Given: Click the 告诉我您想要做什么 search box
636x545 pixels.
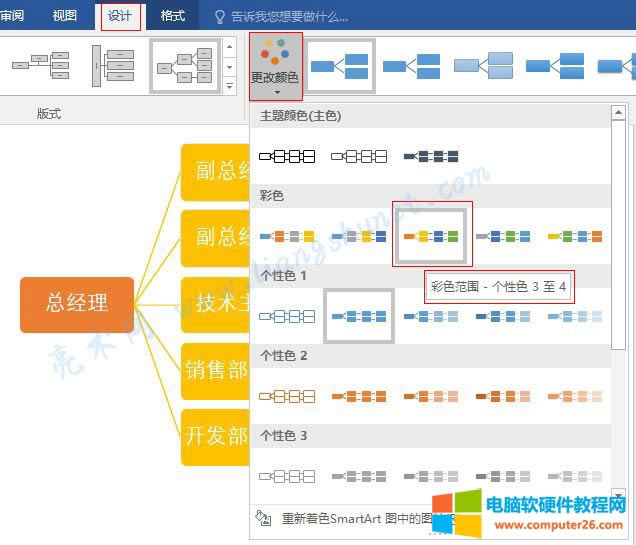Looking at the screenshot, I should pyautogui.click(x=289, y=17).
